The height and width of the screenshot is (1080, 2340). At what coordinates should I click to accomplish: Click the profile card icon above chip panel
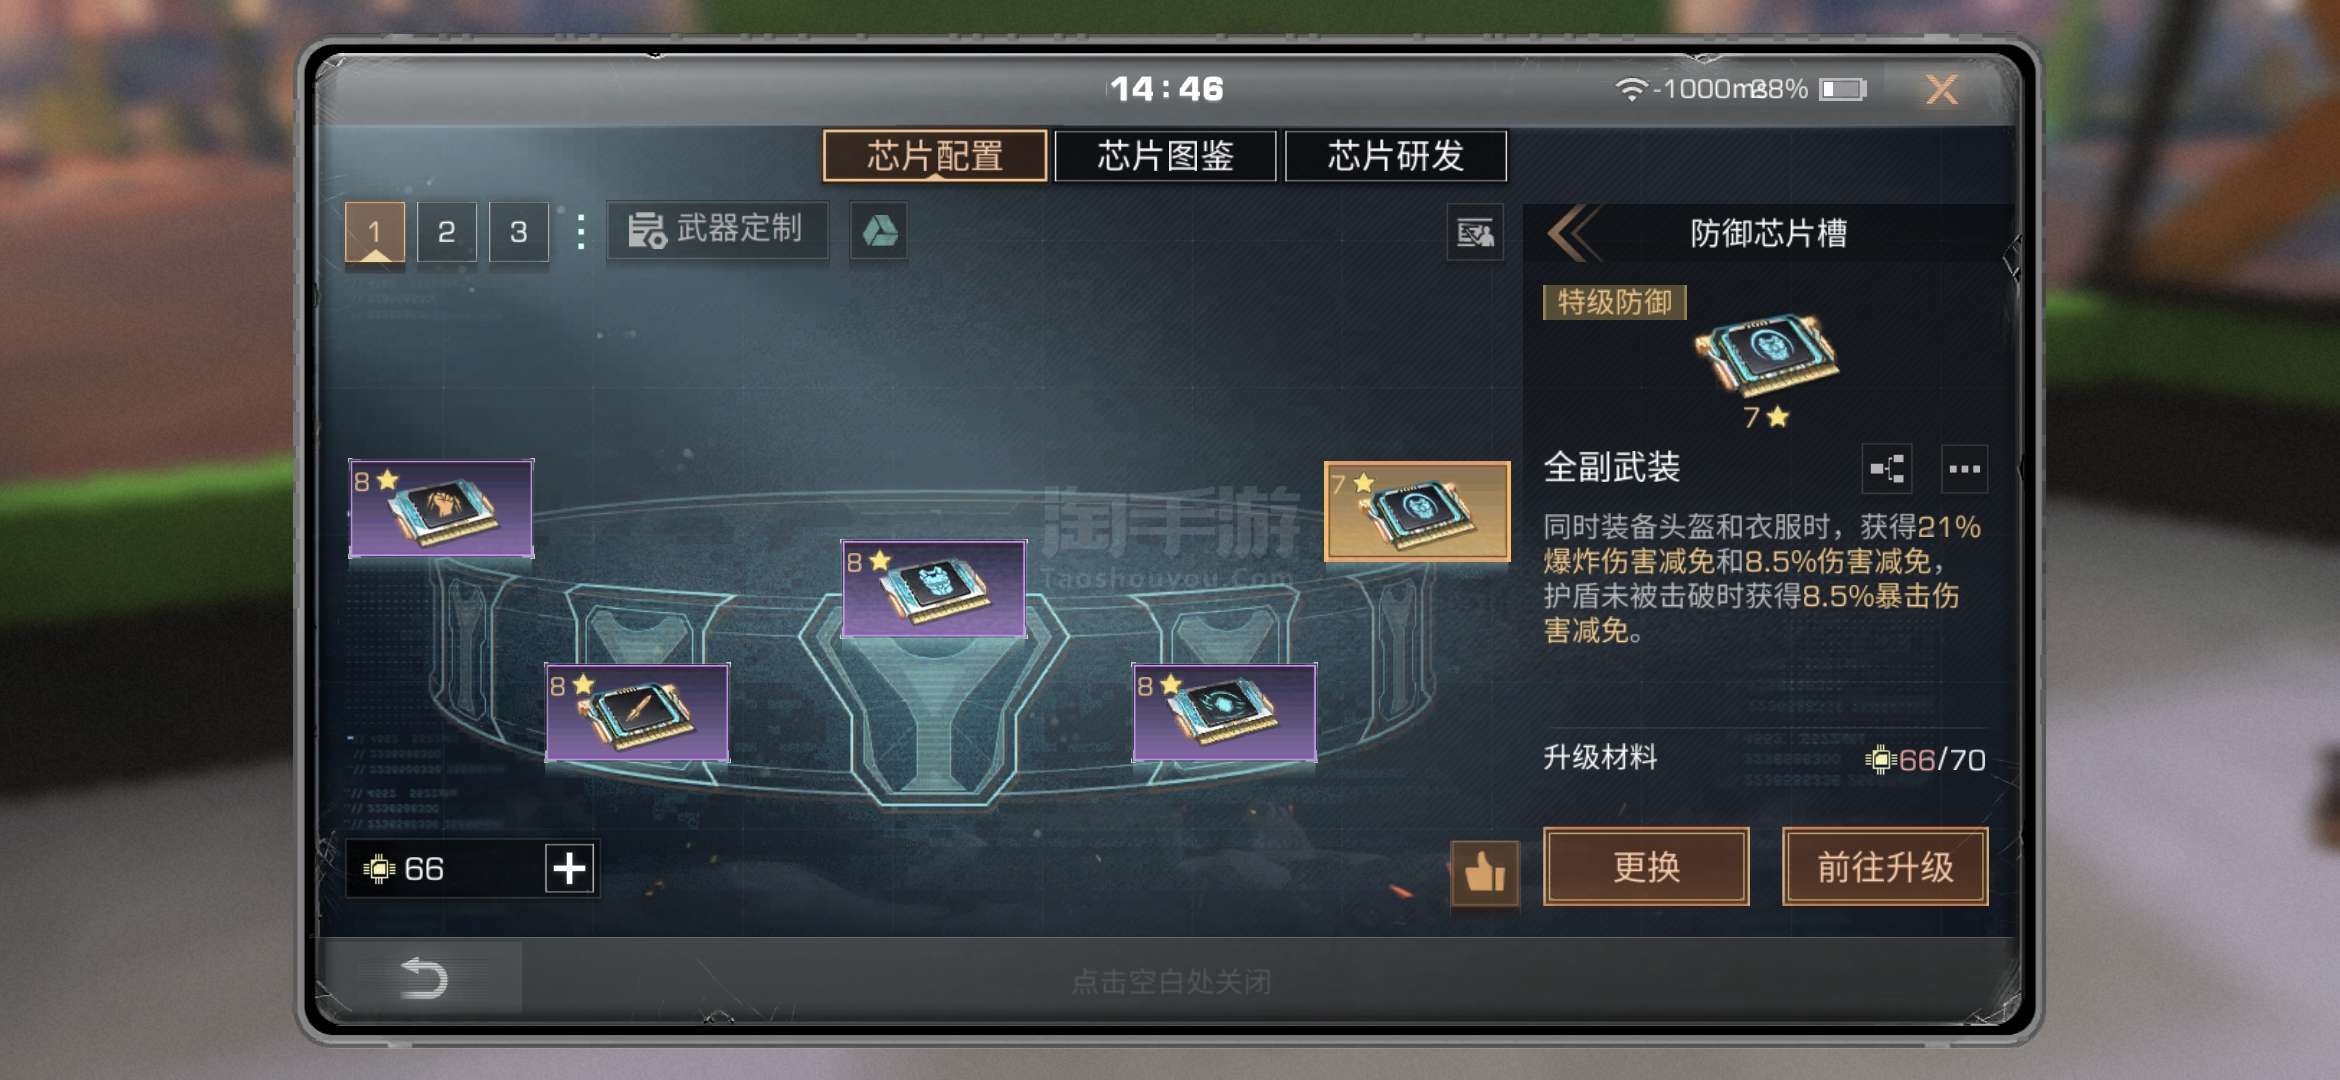point(1475,233)
